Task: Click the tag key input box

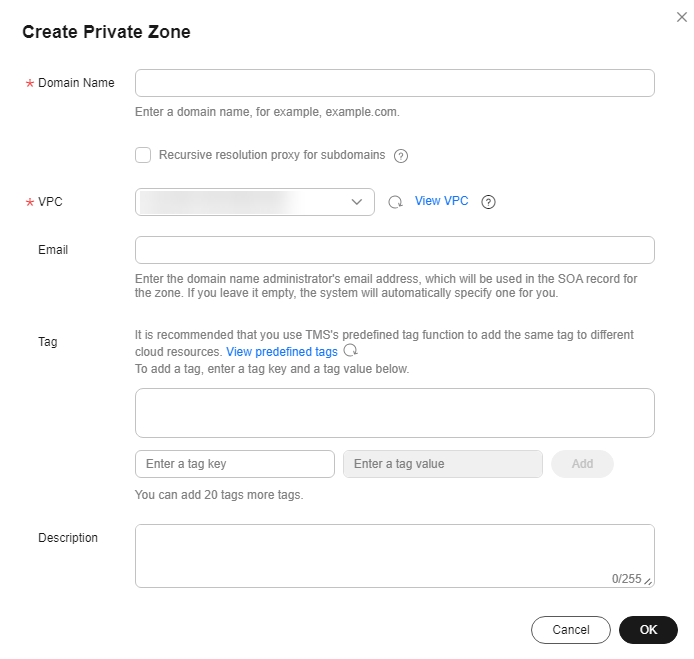Action: [235, 464]
